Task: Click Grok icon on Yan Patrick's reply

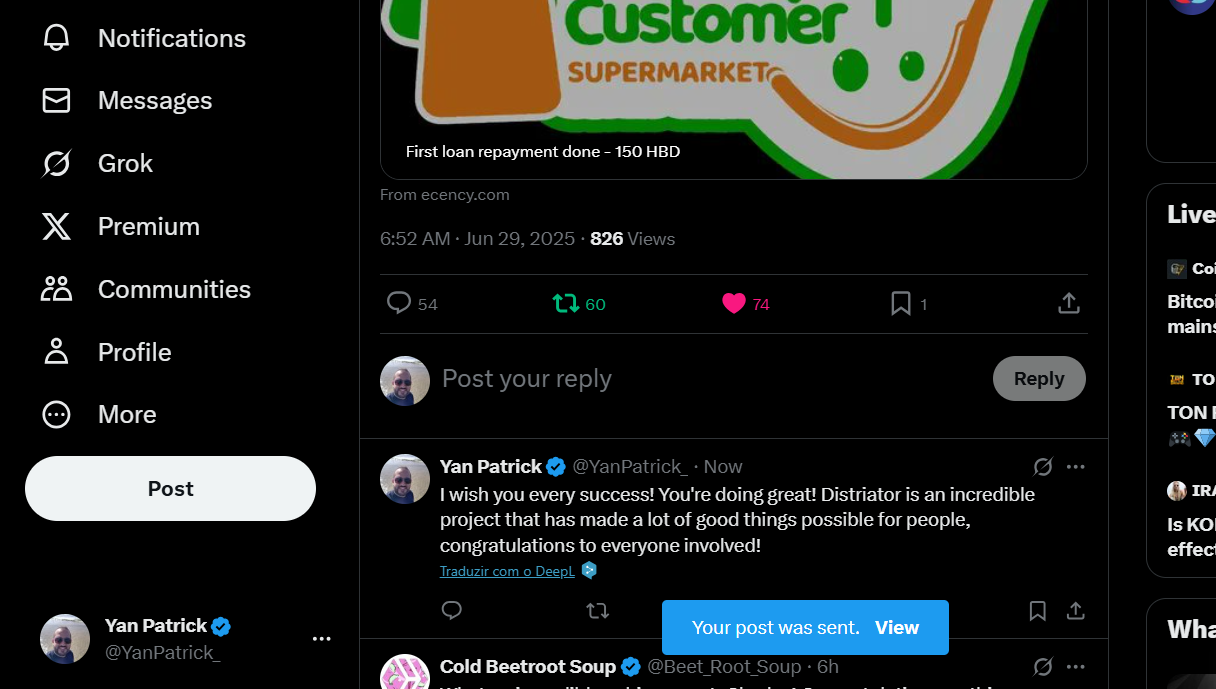Action: pos(1043,467)
